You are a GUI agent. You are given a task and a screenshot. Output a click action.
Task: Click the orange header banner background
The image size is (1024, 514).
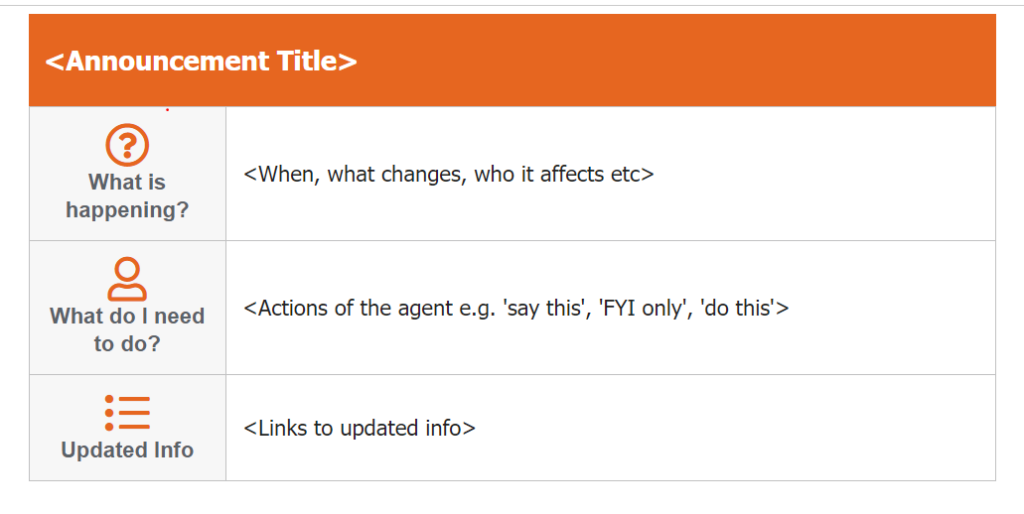(x=653, y=61)
